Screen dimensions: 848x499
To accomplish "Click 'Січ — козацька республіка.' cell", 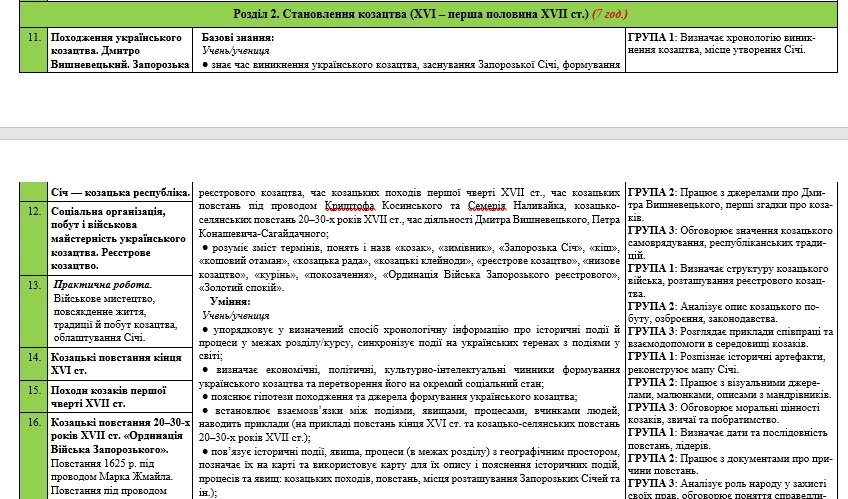I will (x=121, y=192).
